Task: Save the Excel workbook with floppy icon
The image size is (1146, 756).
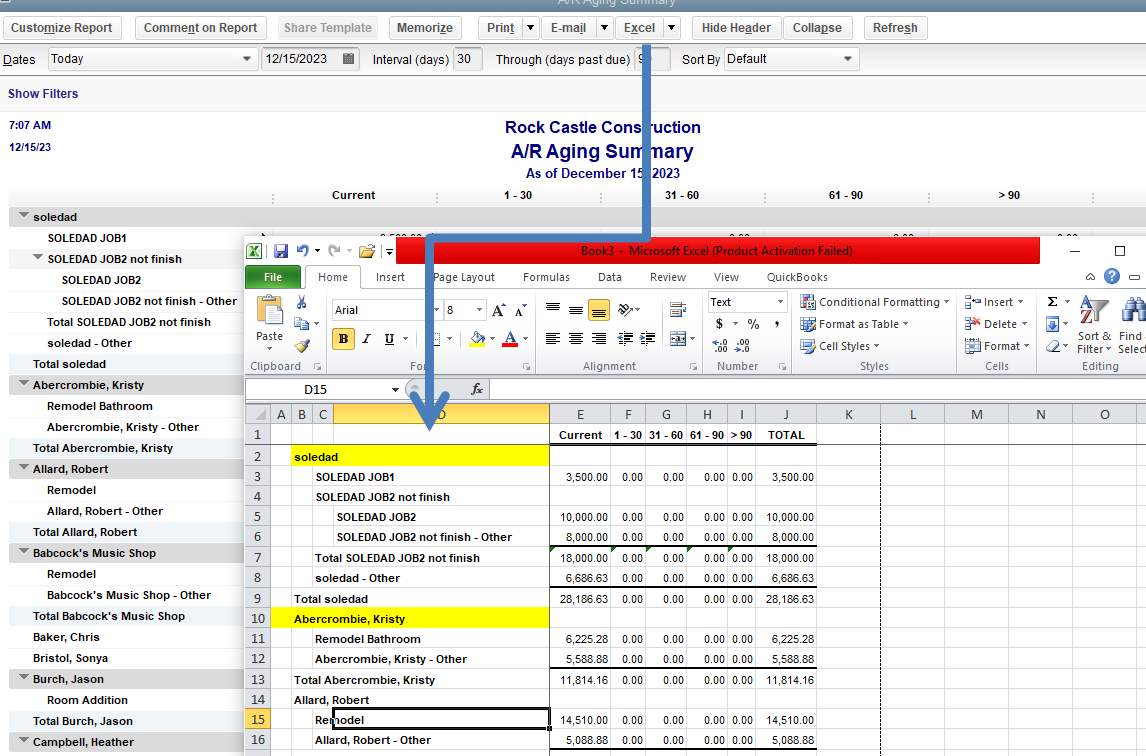Action: [281, 252]
